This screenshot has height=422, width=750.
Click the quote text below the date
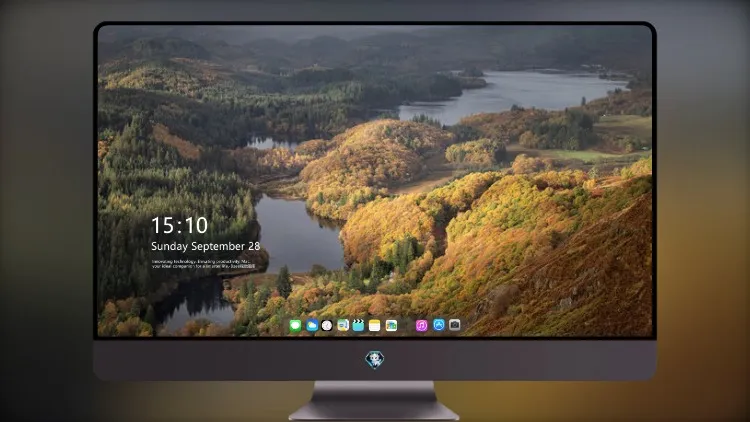click(203, 264)
